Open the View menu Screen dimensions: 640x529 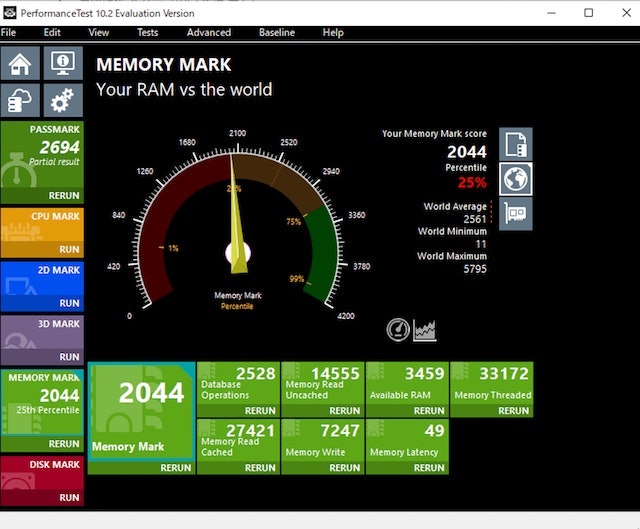98,33
